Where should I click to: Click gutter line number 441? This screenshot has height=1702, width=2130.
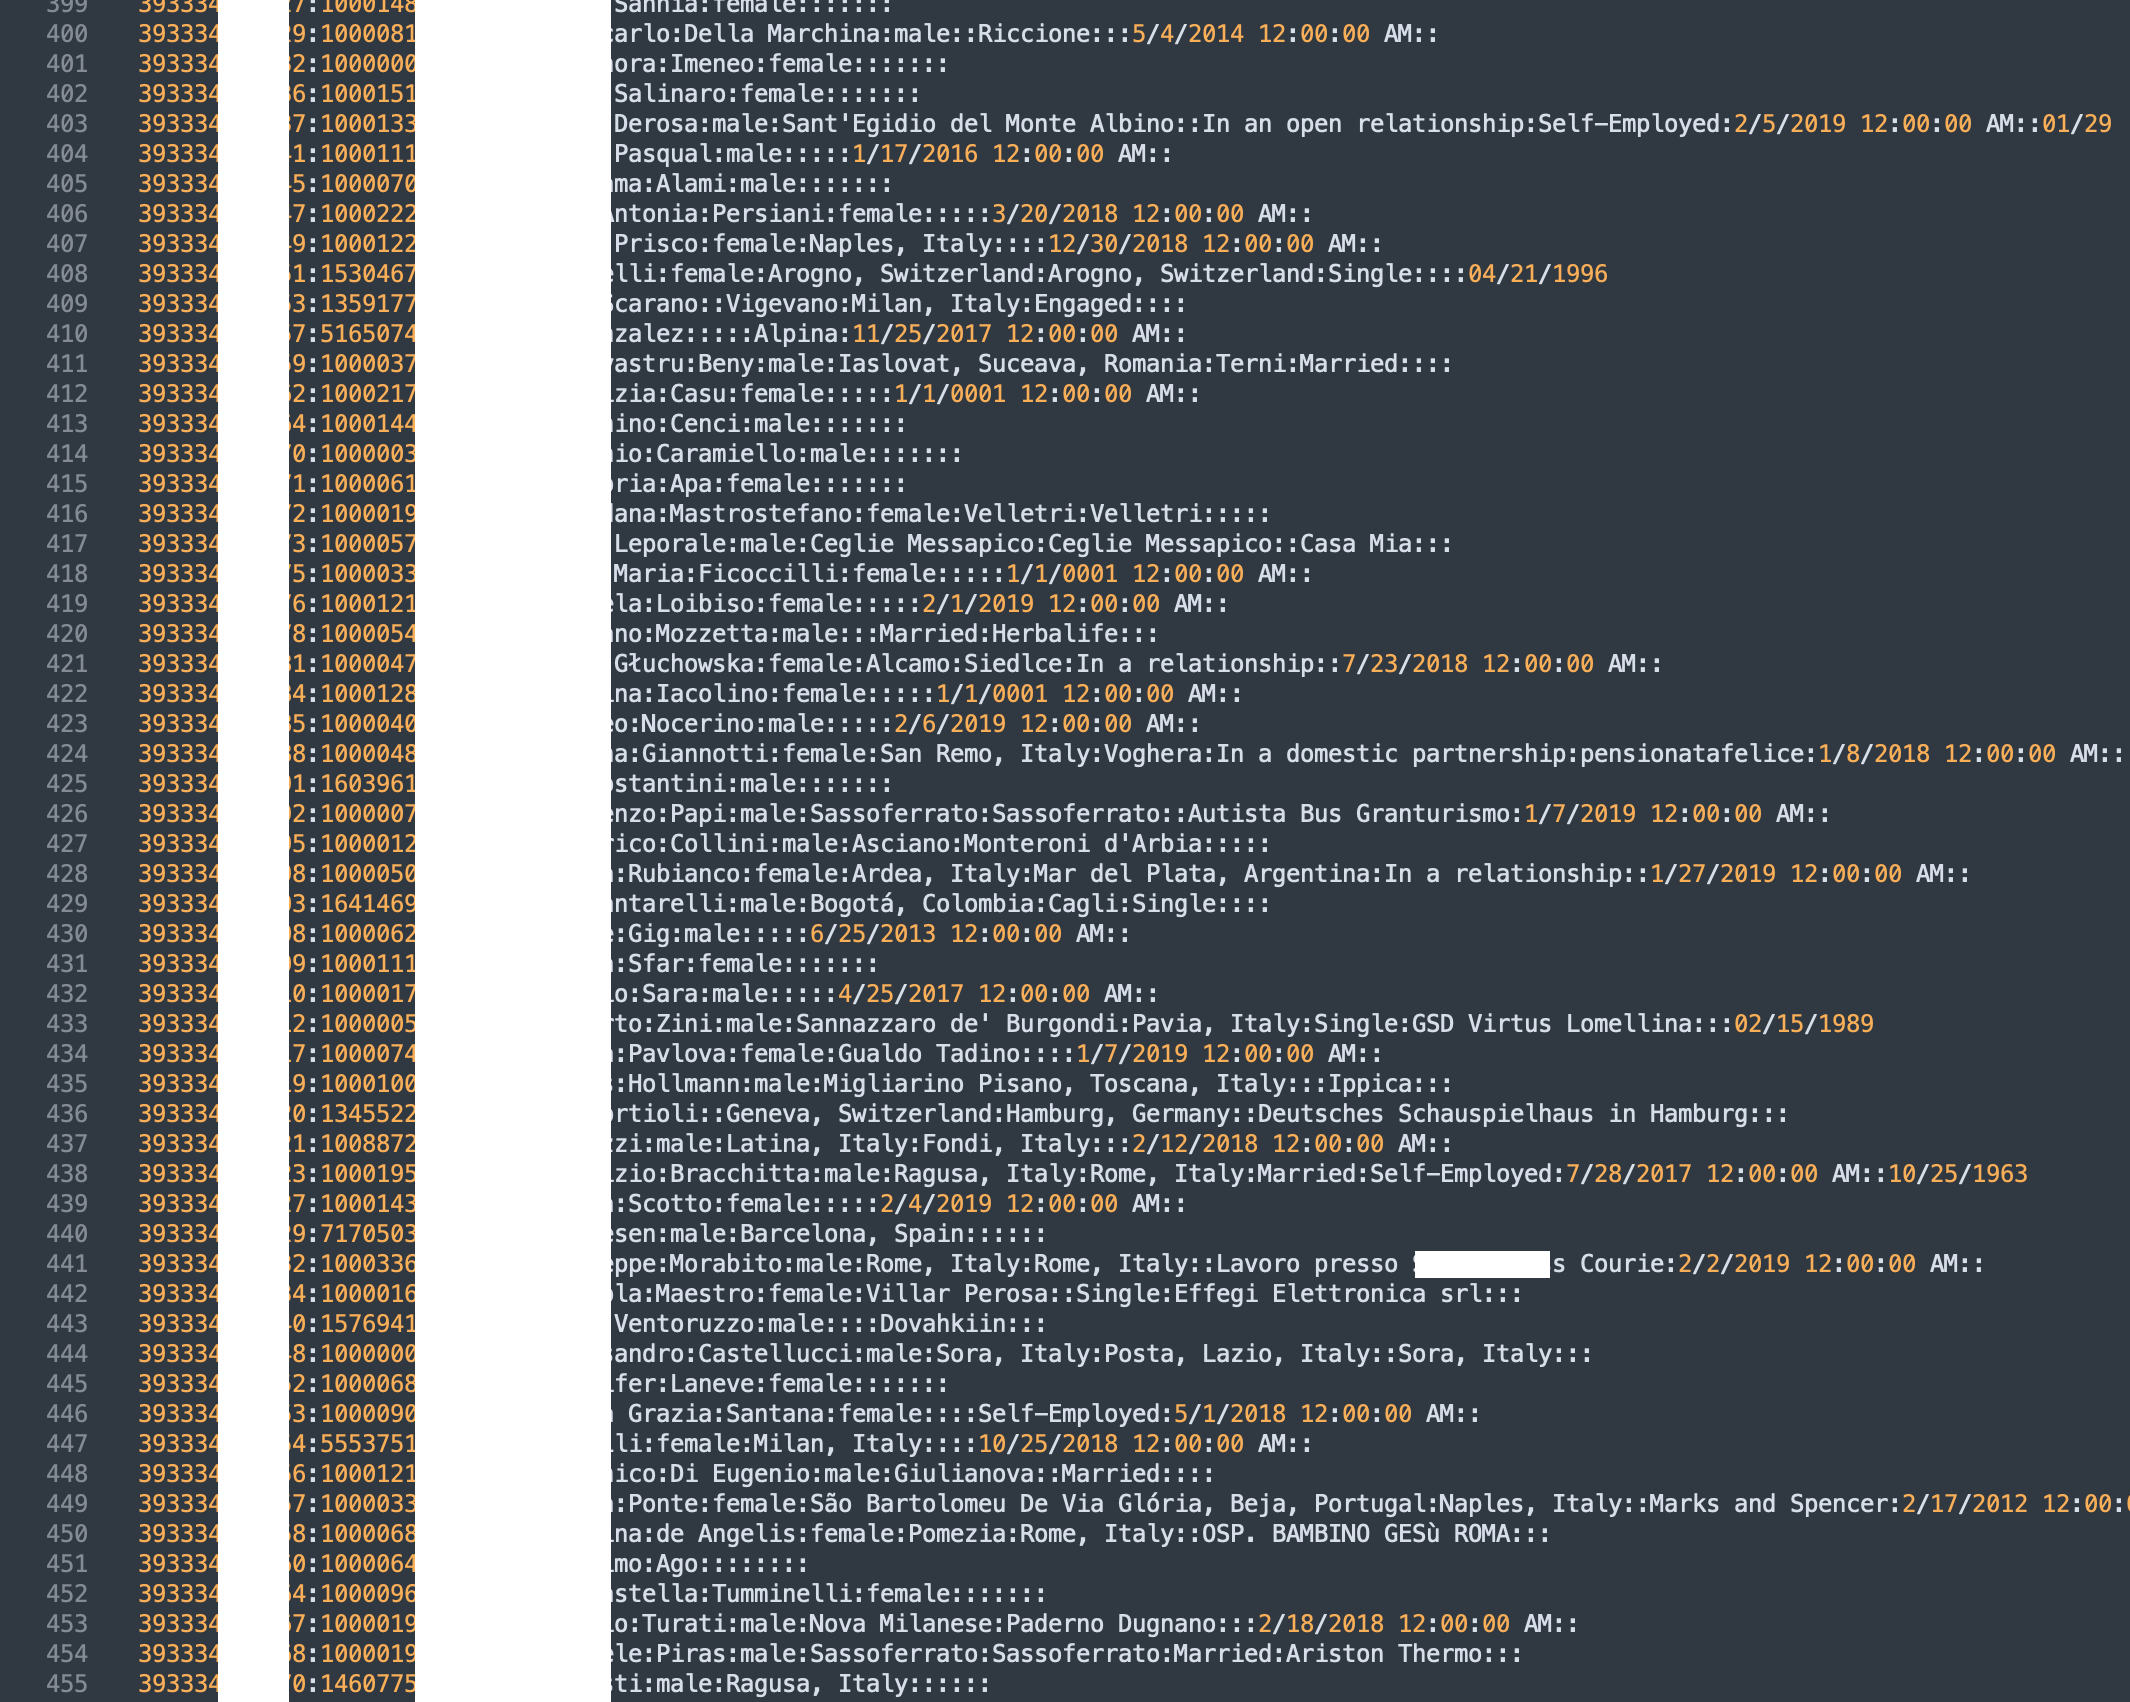click(67, 1264)
